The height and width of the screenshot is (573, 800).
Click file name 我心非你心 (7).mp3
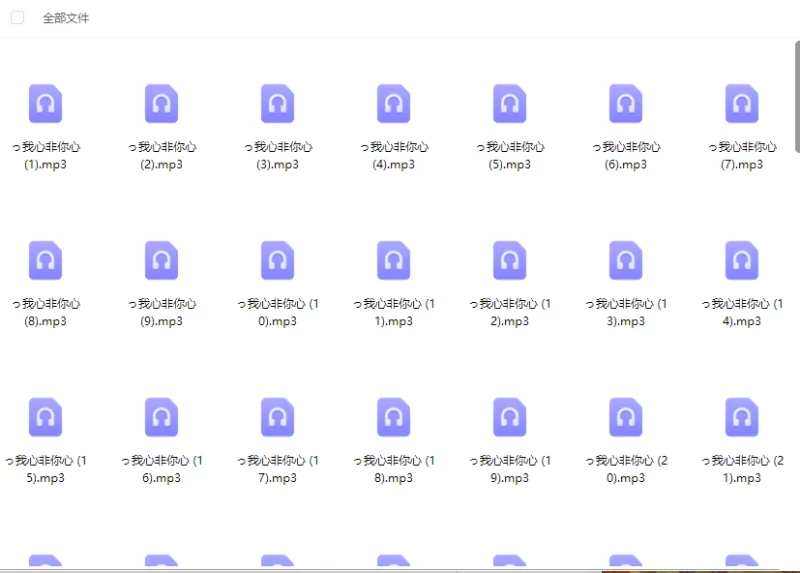point(742,156)
